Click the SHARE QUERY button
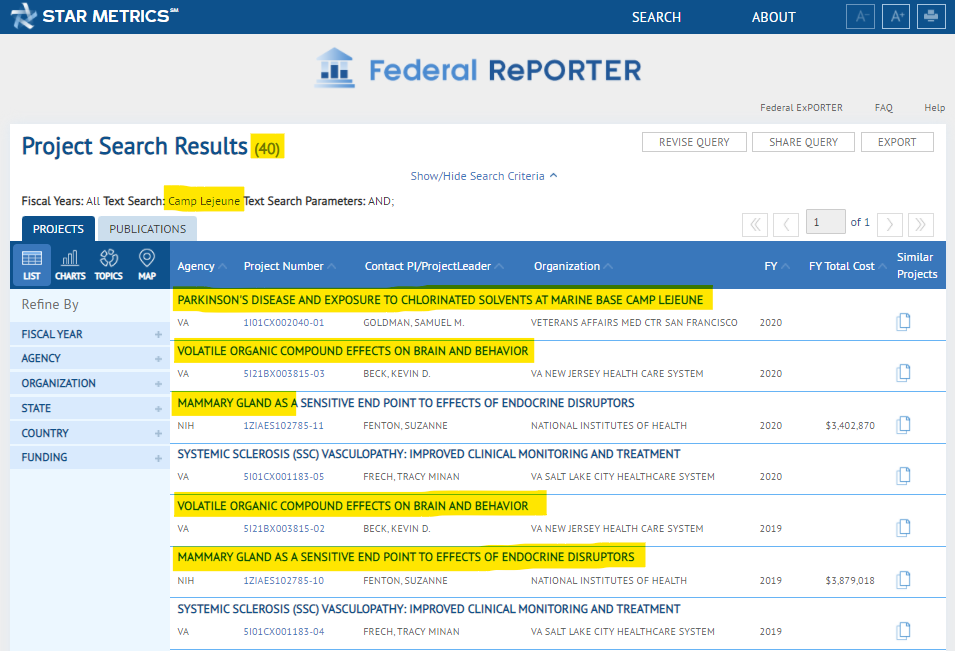 [x=803, y=142]
